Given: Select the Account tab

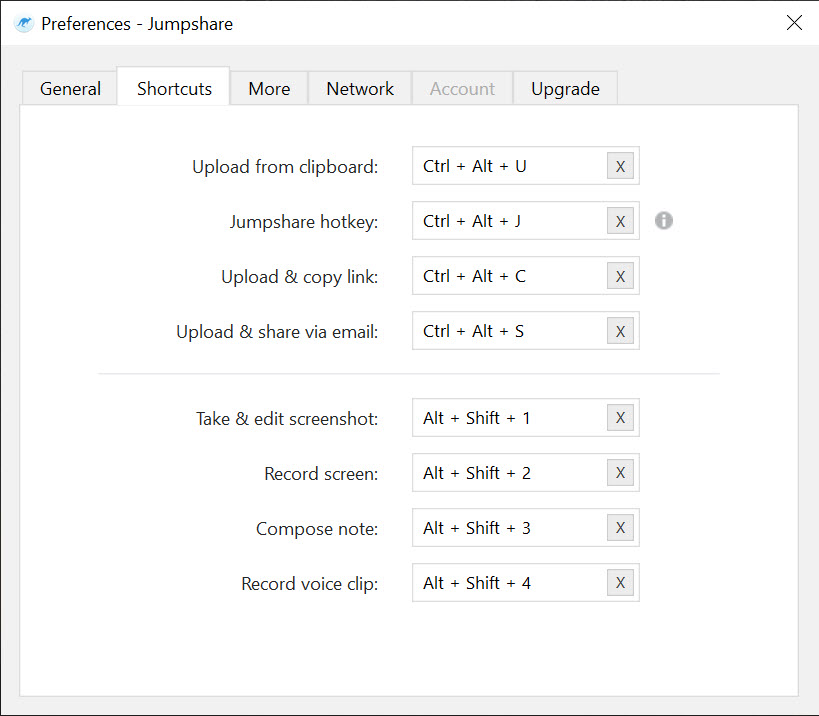Looking at the screenshot, I should point(462,88).
